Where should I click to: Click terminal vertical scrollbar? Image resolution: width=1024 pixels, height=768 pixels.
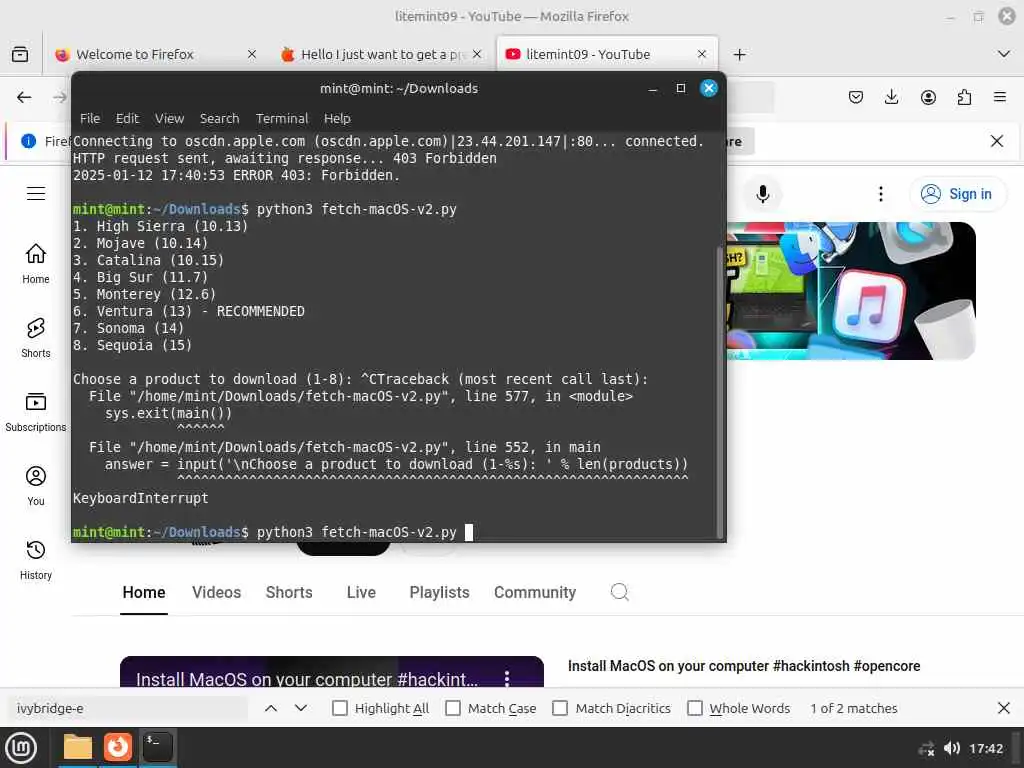720,392
